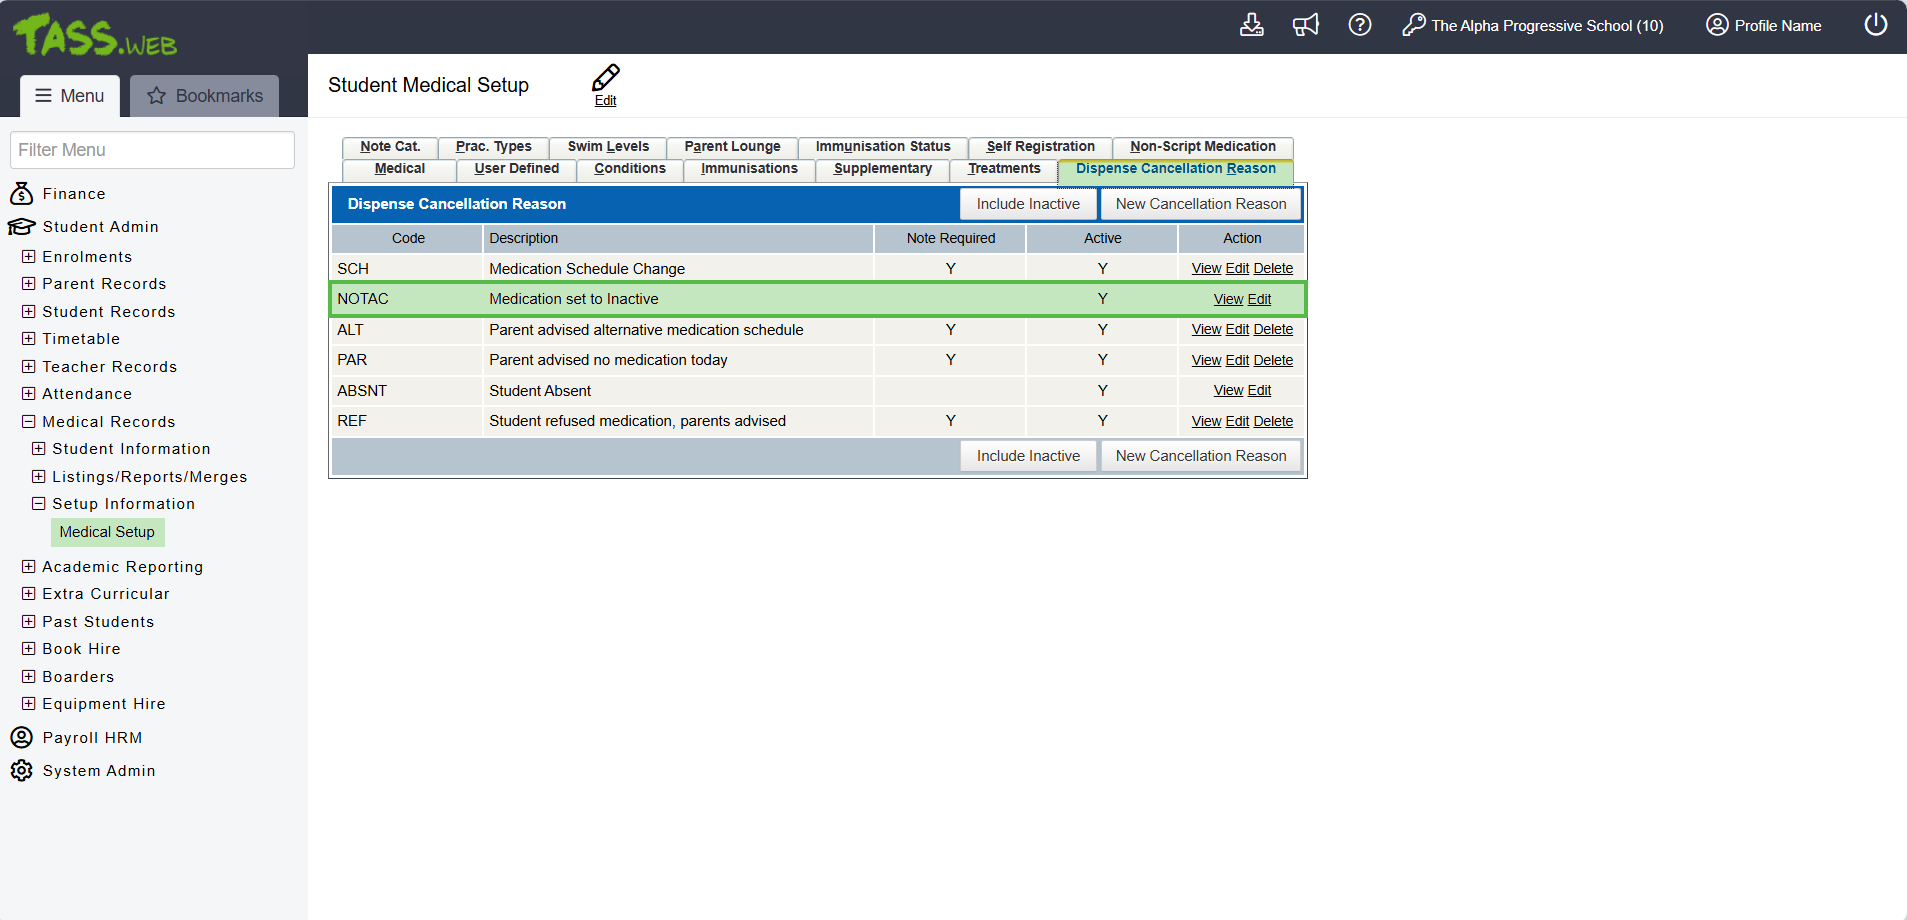Expand the Enrolments tree node
The height and width of the screenshot is (920, 1907).
point(29,257)
